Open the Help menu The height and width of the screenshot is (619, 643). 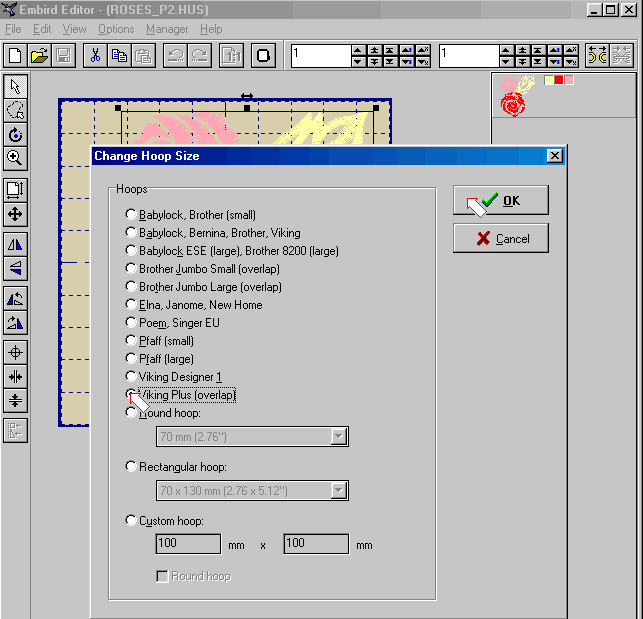(x=211, y=29)
